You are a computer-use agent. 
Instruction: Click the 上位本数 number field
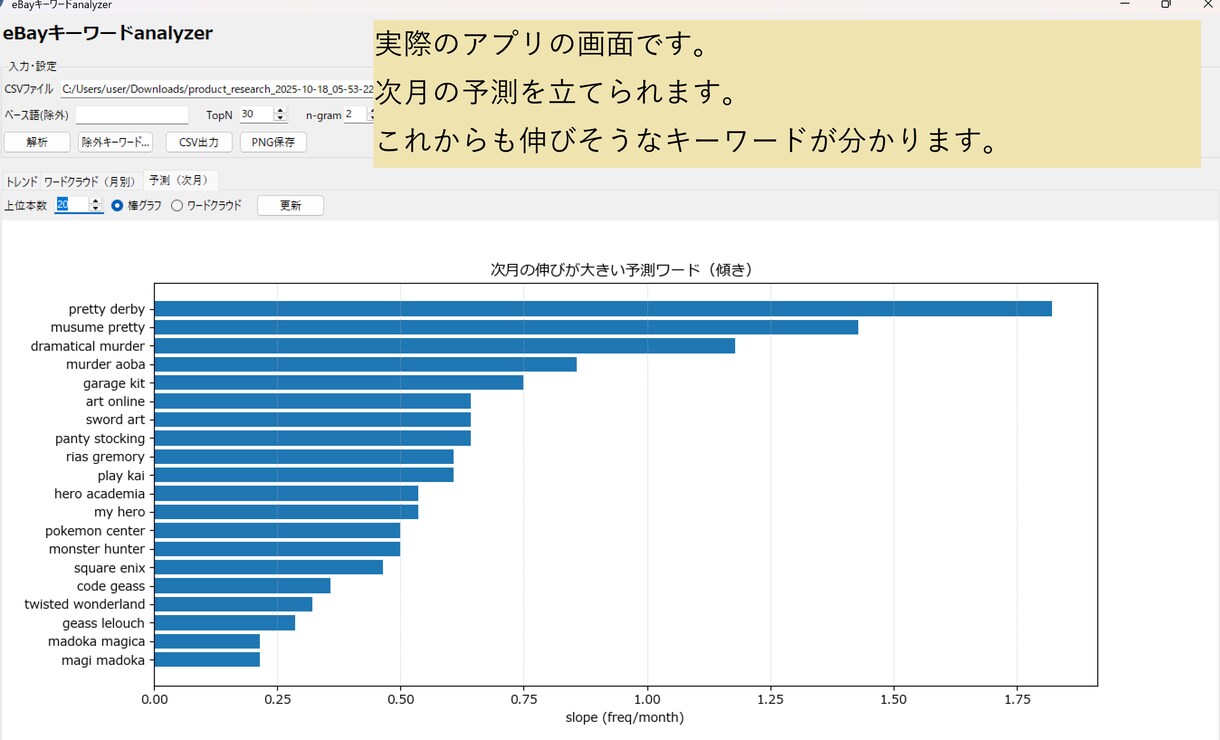click(x=72, y=205)
